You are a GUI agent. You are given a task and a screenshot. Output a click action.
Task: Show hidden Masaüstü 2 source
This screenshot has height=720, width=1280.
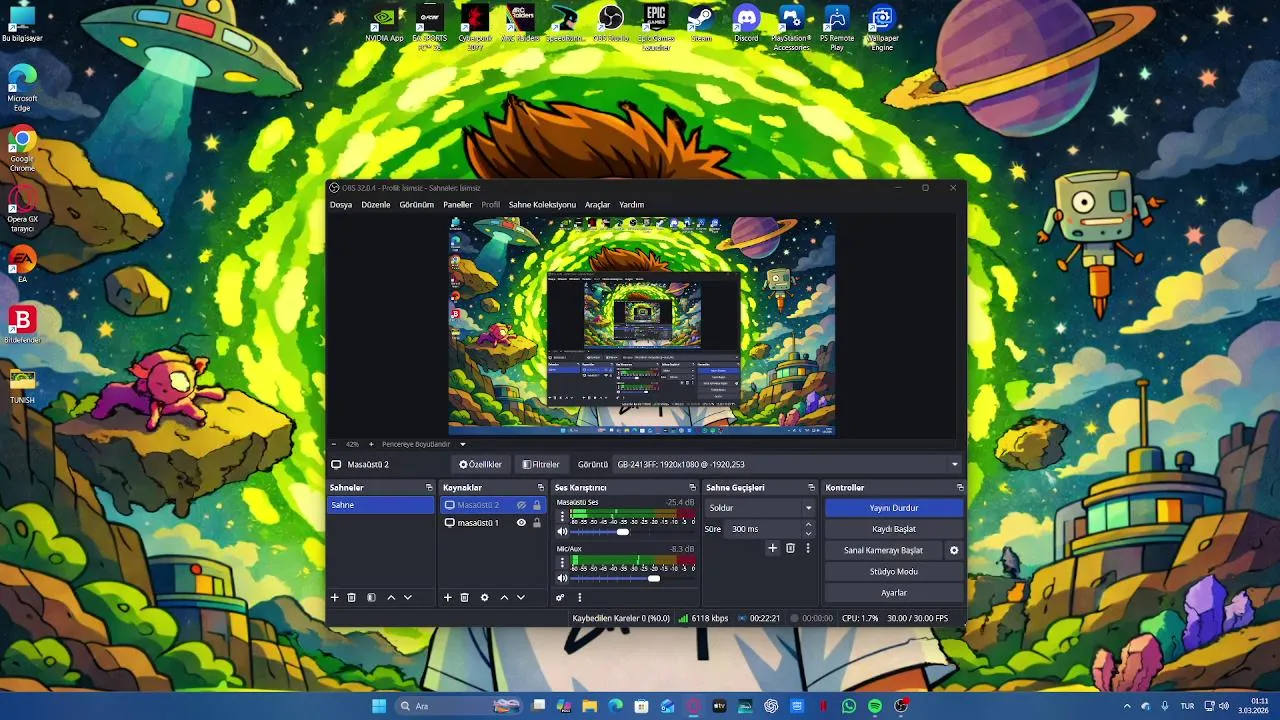(x=521, y=505)
